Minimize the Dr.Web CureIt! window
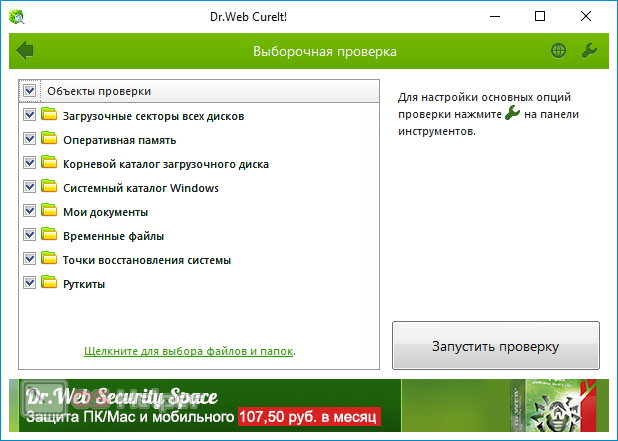 (x=495, y=17)
